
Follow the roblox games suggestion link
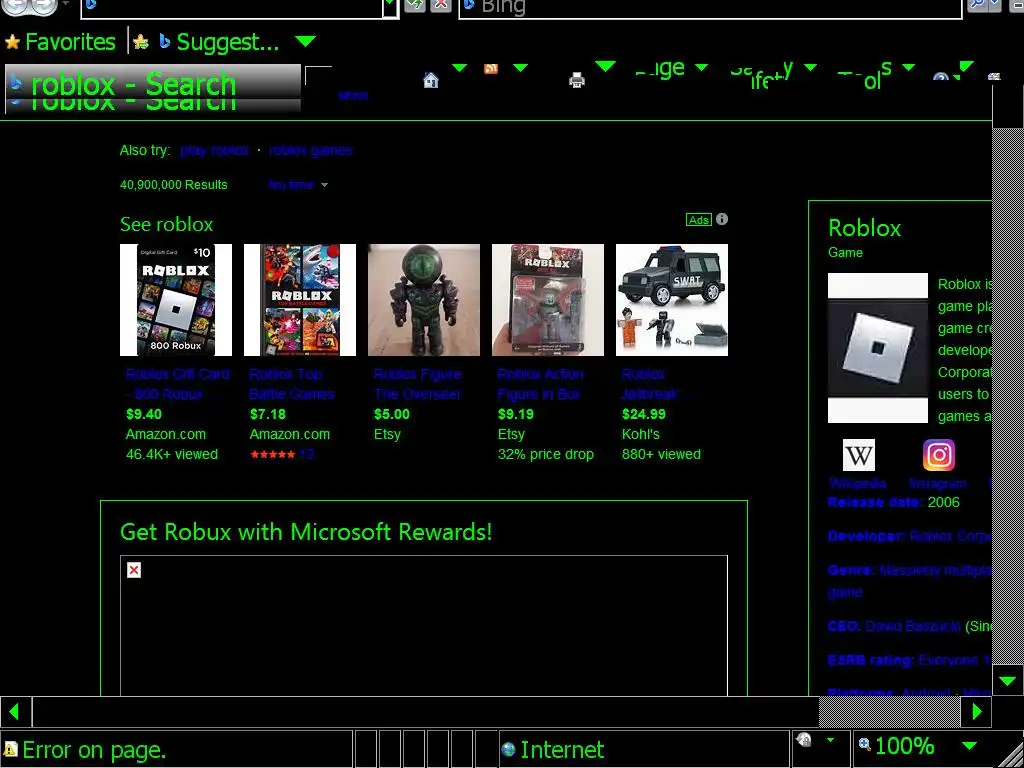point(310,150)
